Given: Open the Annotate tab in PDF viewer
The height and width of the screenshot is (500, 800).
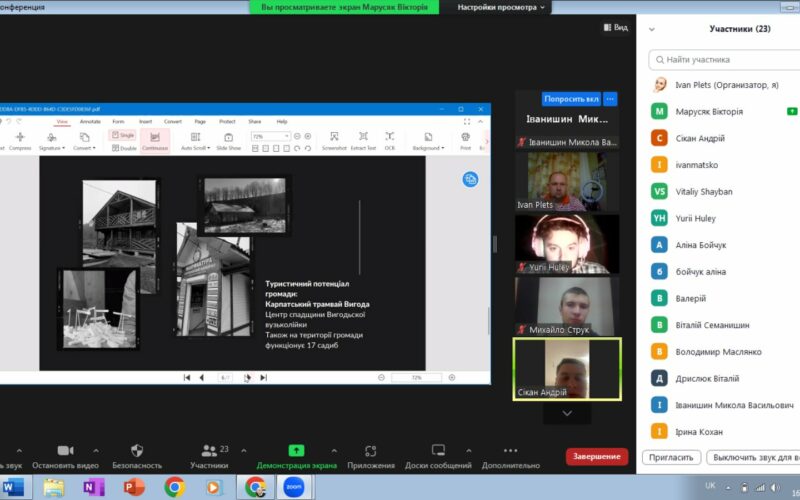Looking at the screenshot, I should click(90, 121).
